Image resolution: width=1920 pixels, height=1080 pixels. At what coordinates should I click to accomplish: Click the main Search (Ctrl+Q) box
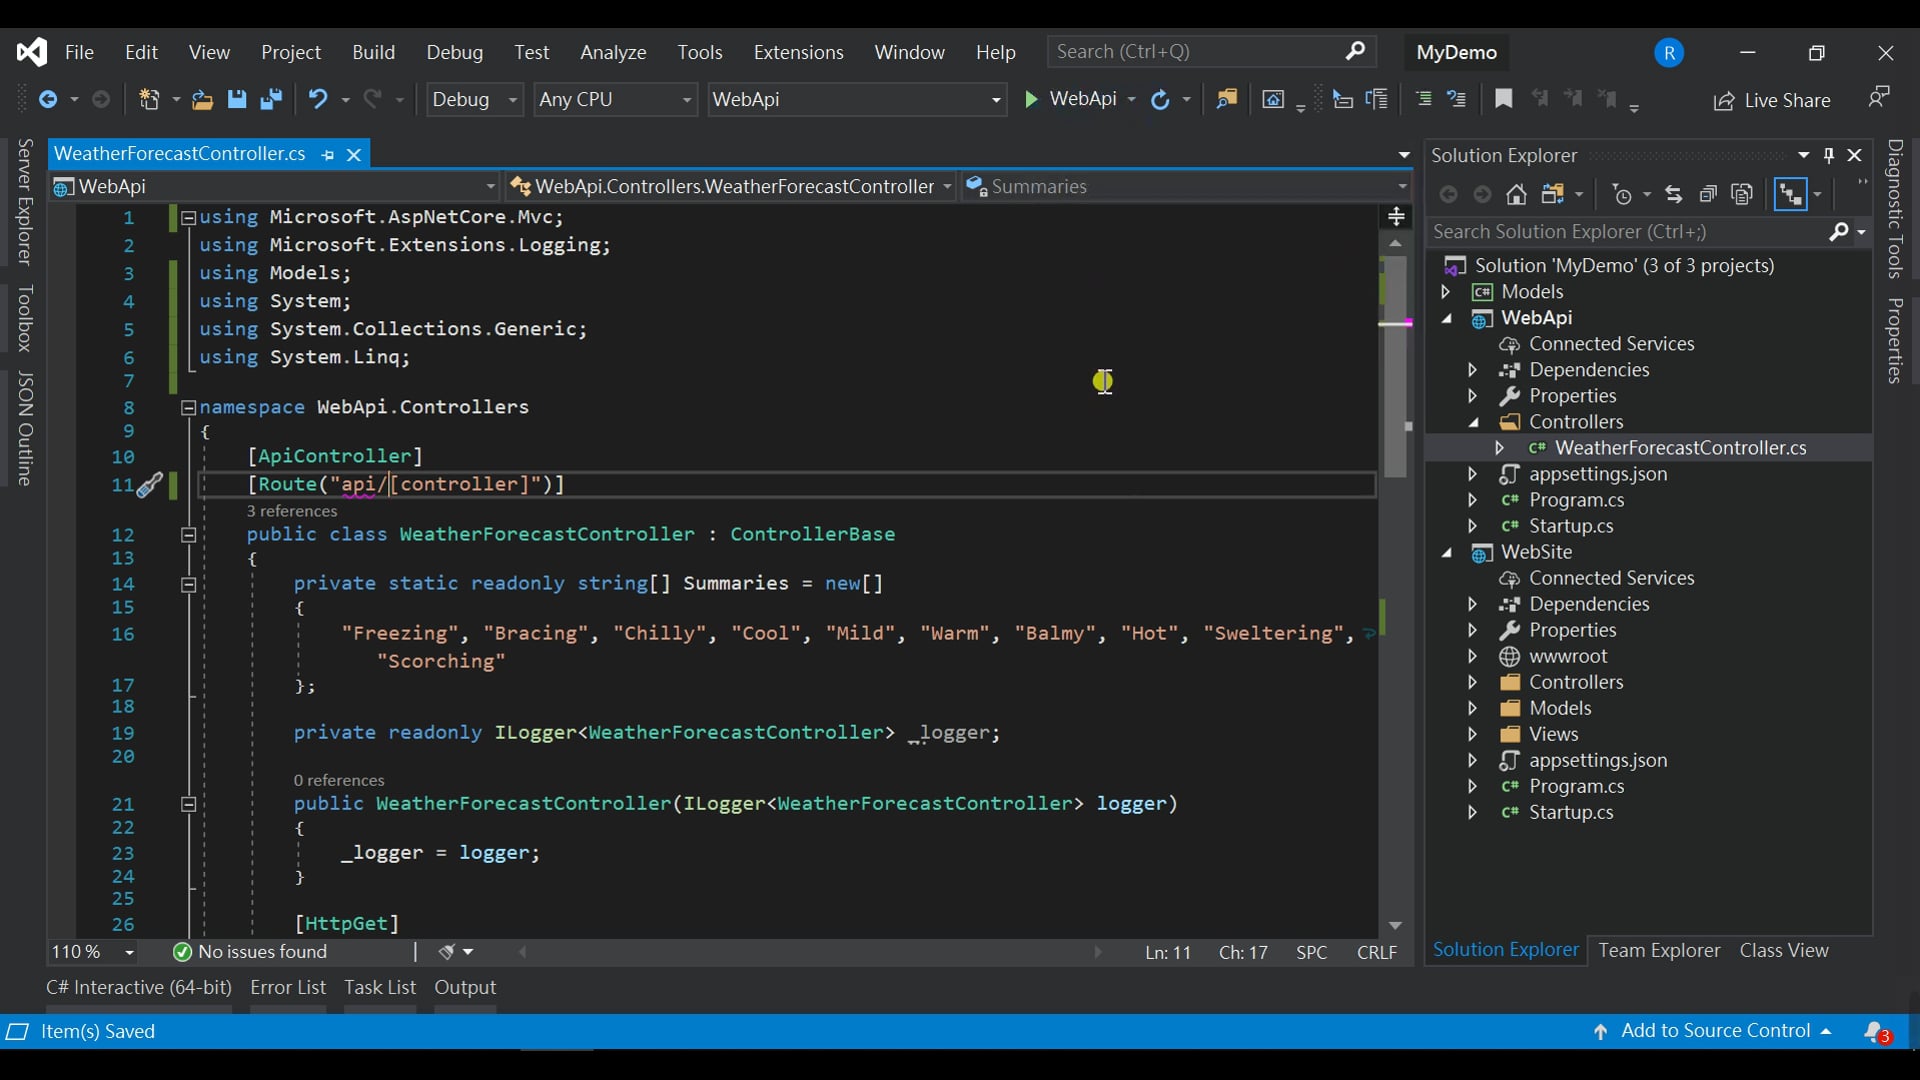click(1211, 52)
